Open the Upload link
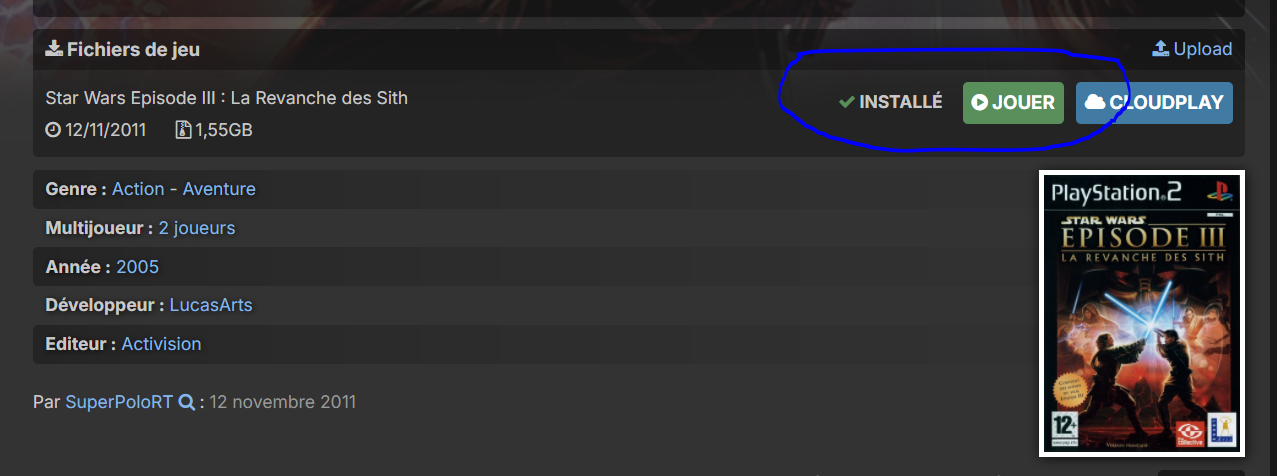The width and height of the screenshot is (1277, 476). (x=1192, y=49)
